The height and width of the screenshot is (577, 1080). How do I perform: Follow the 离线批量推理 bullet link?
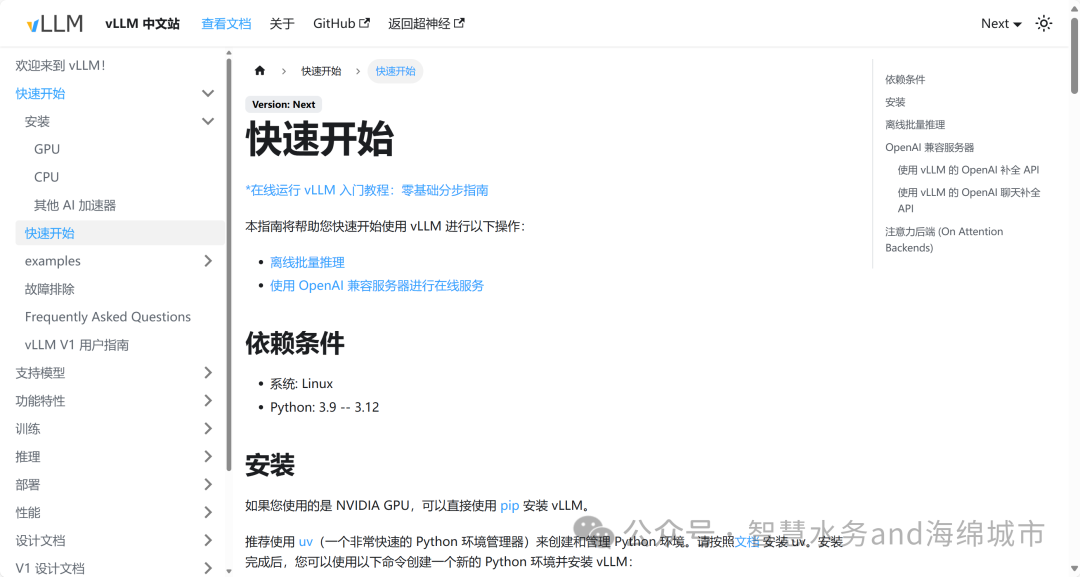307,262
